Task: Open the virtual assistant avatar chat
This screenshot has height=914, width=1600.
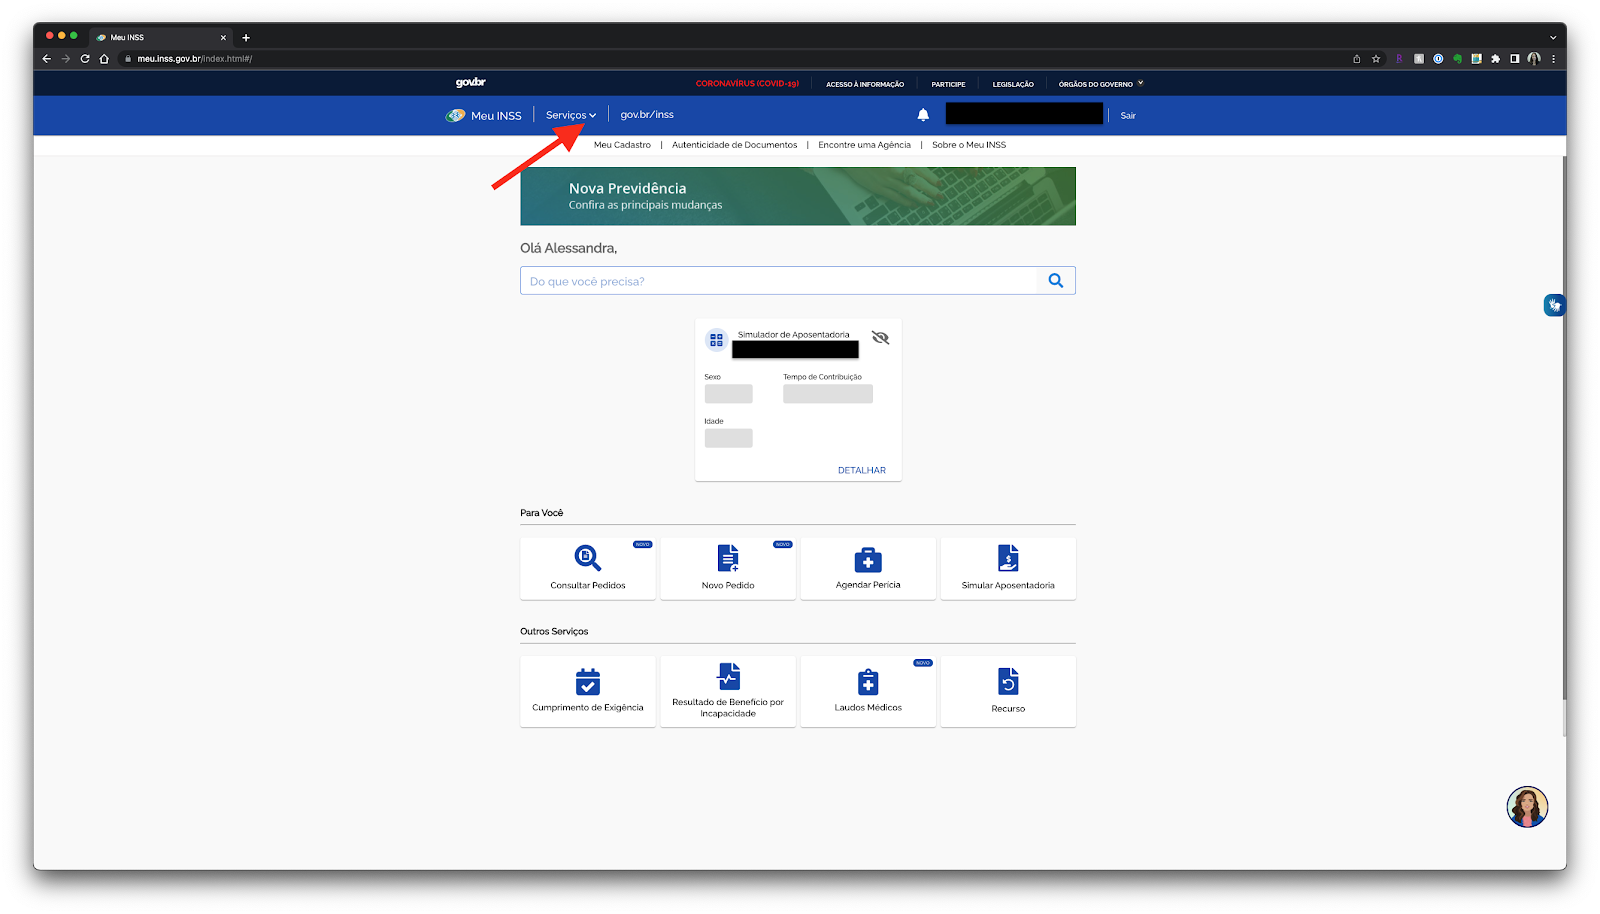Action: point(1527,807)
